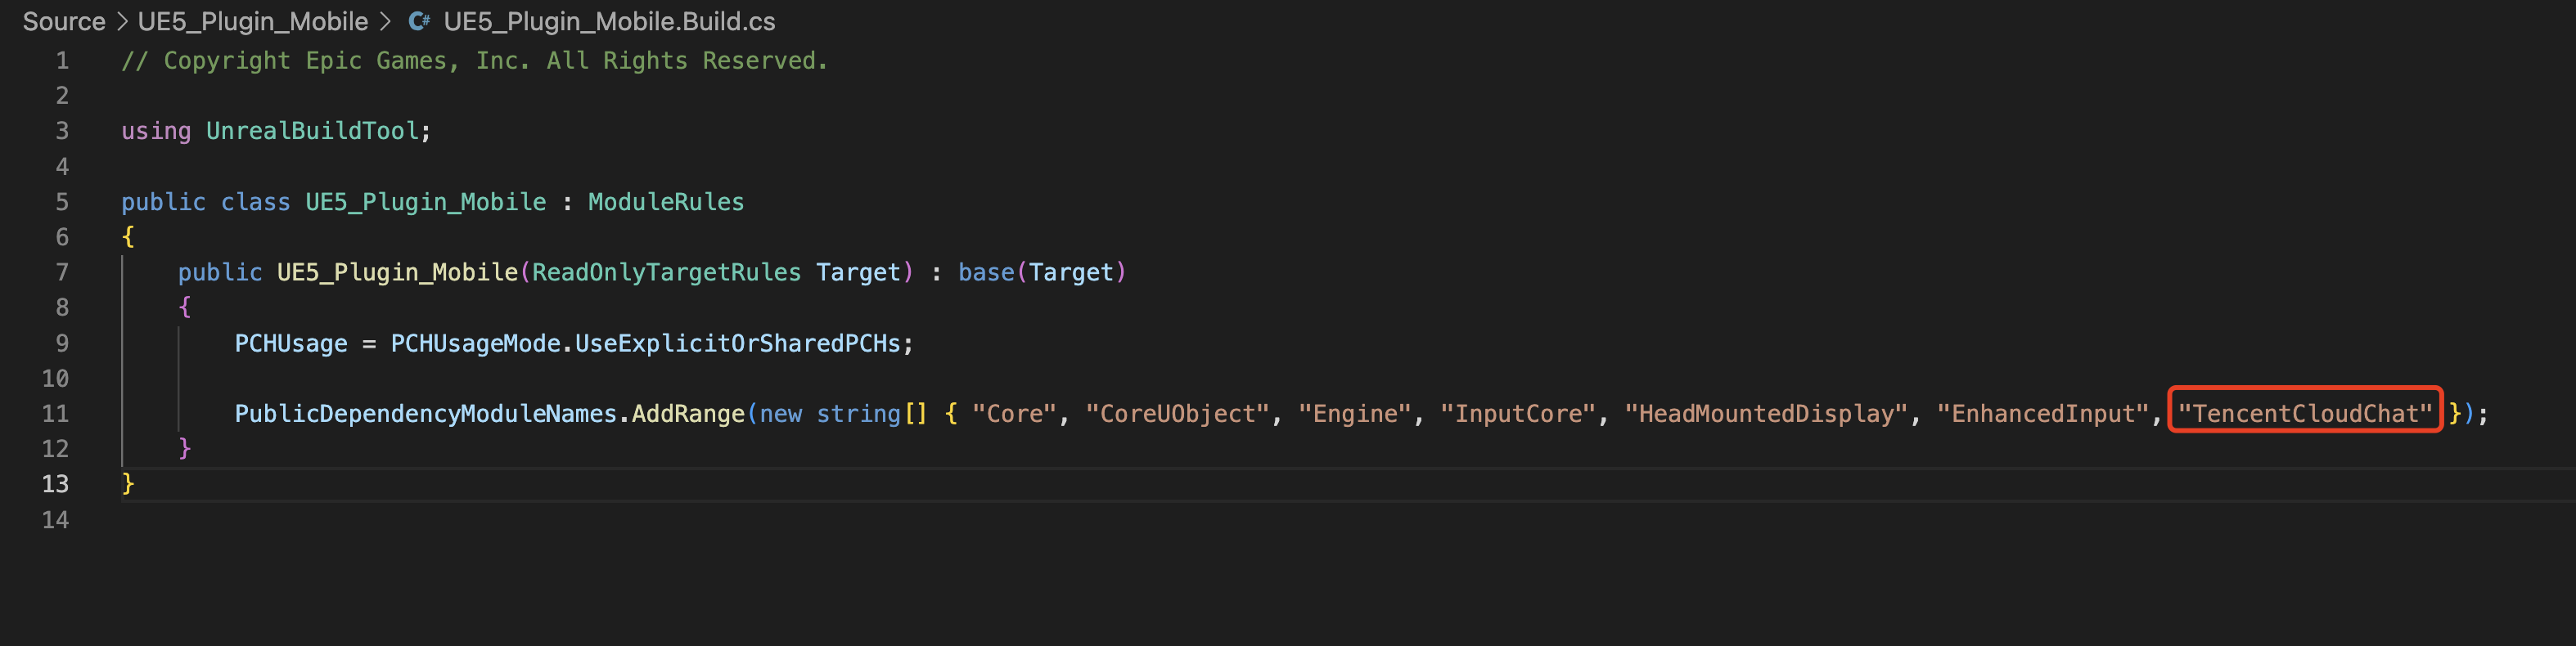Viewport: 2576px width, 646px height.
Task: Click line number 11 in gutter
Action: 55,414
